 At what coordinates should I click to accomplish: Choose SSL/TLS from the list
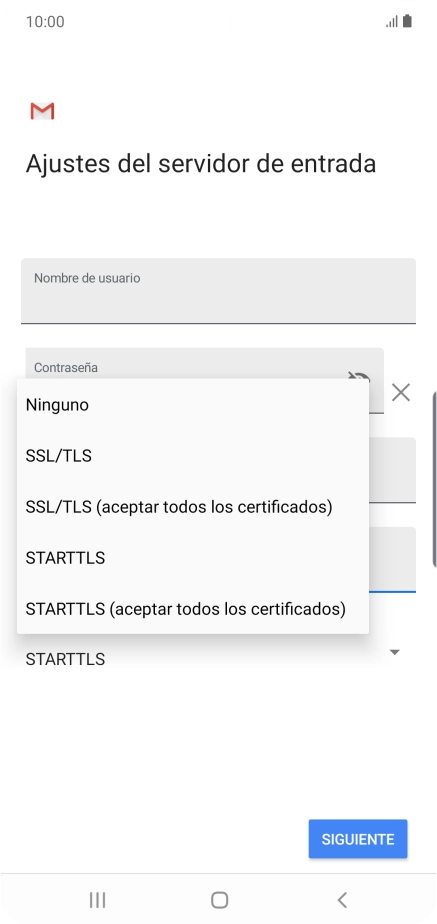click(193, 456)
